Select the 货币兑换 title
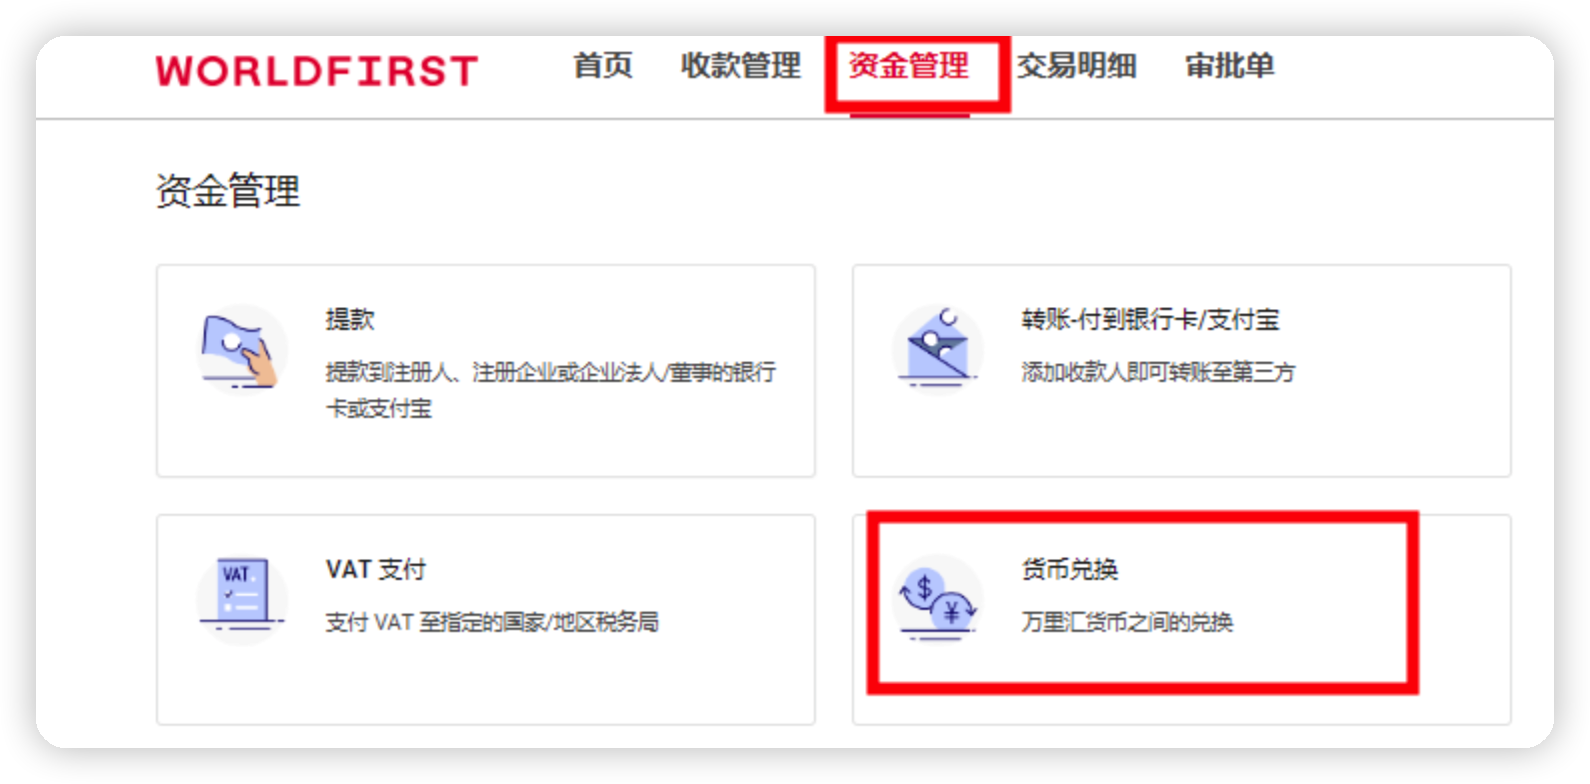This screenshot has width=1590, height=784. [1070, 569]
